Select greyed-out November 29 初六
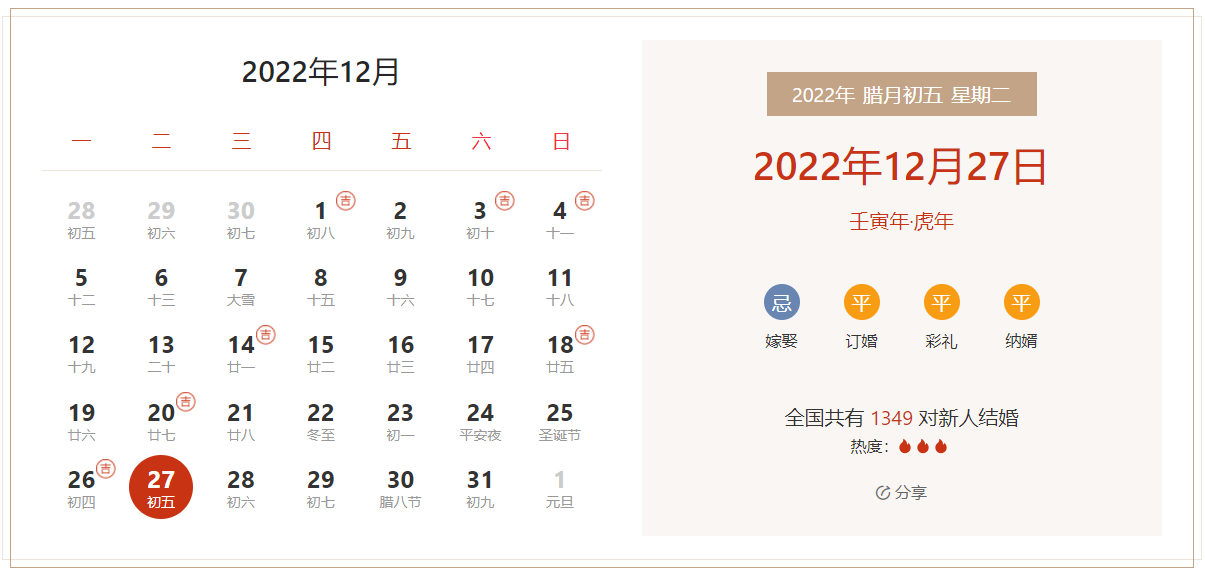The image size is (1205, 575). [x=161, y=220]
